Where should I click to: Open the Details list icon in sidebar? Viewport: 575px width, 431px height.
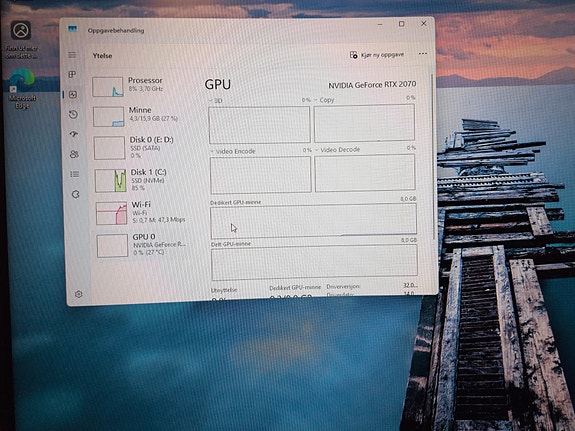(x=75, y=174)
